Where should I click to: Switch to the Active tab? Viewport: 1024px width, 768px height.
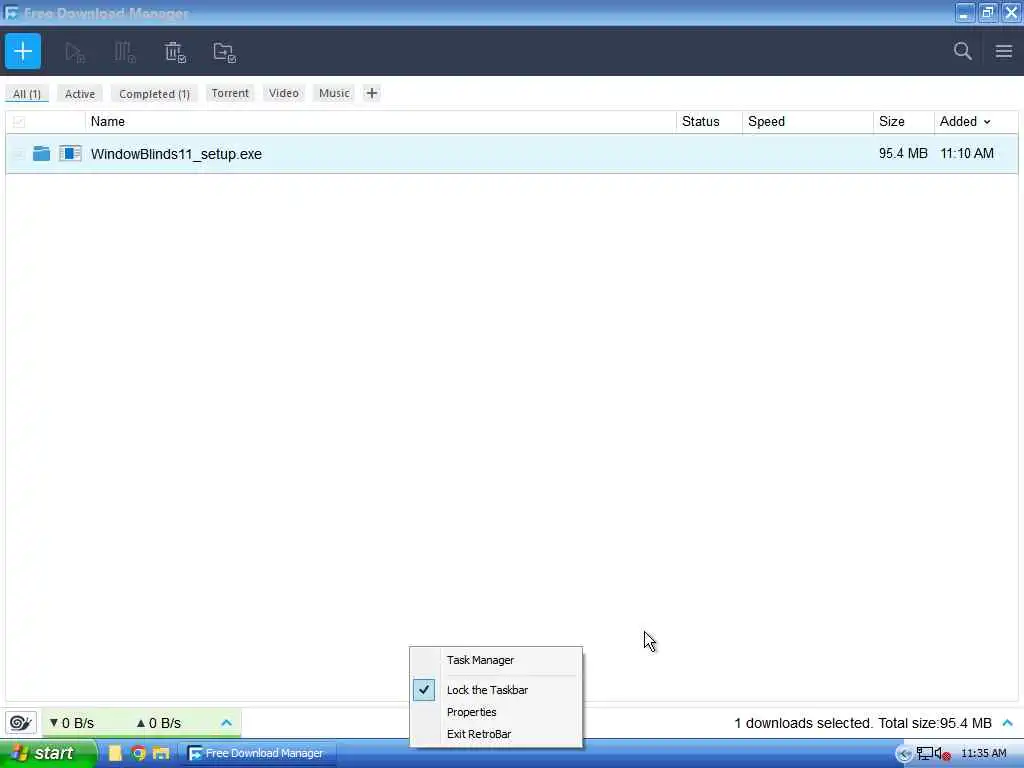80,94
